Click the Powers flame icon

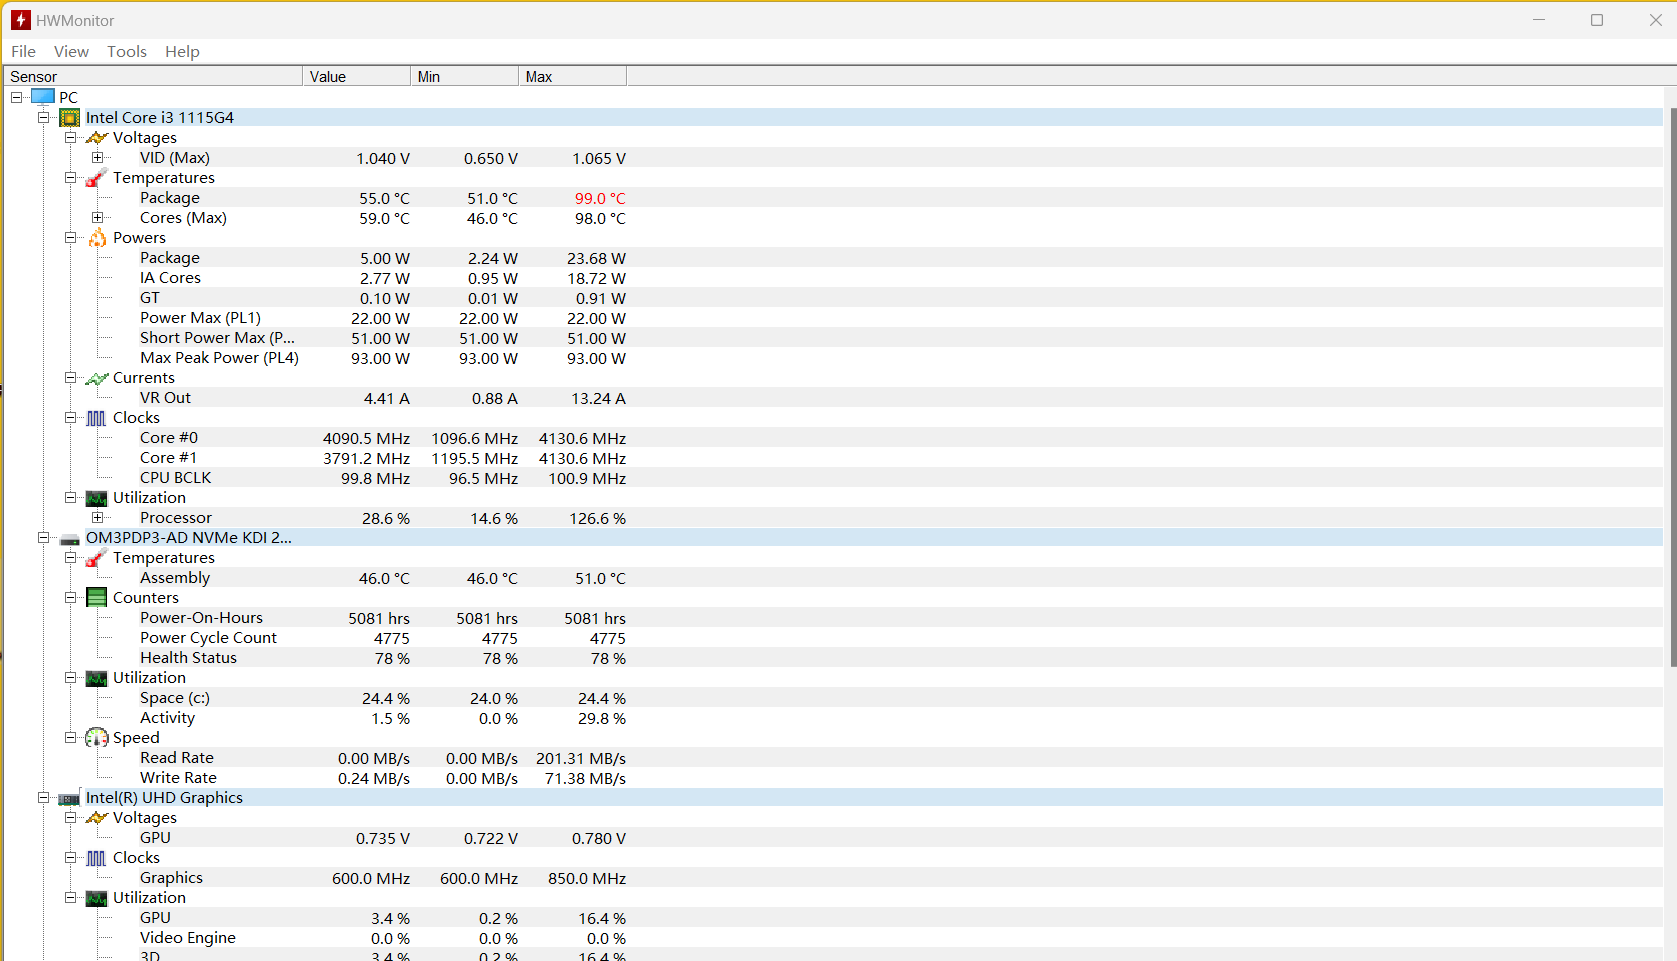tap(97, 238)
